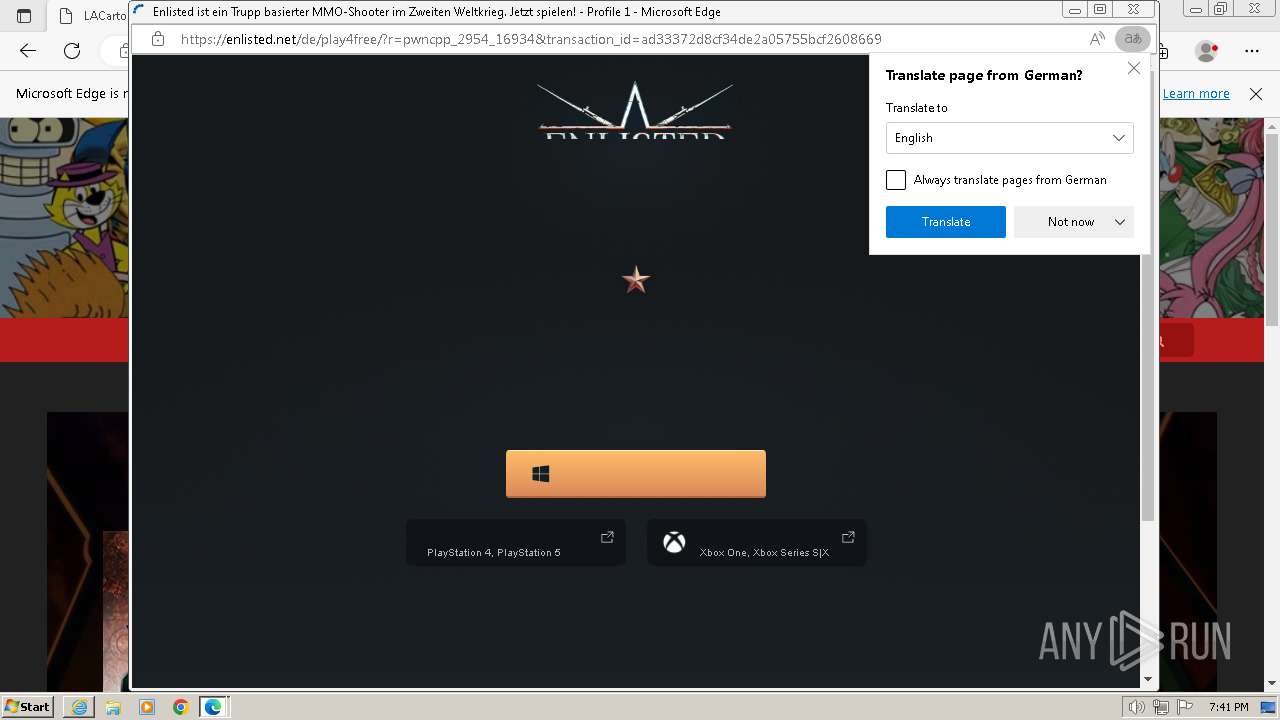
Task: Click the external link icon on the PlayStation card
Action: [607, 537]
